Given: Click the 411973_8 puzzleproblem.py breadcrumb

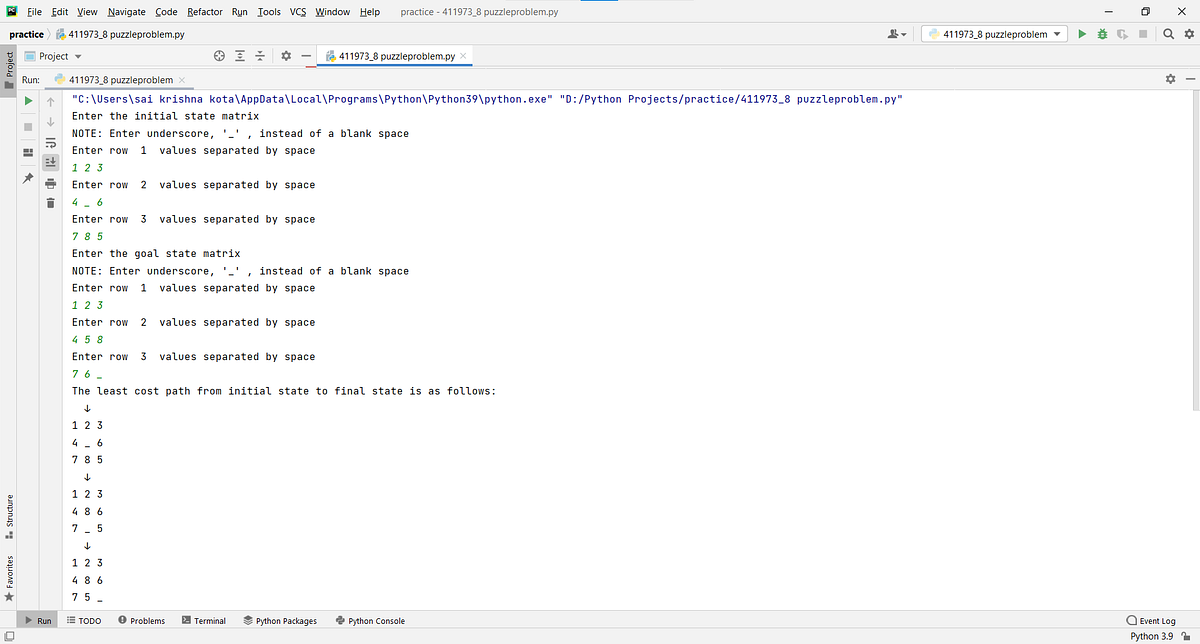Looking at the screenshot, I should 119,34.
